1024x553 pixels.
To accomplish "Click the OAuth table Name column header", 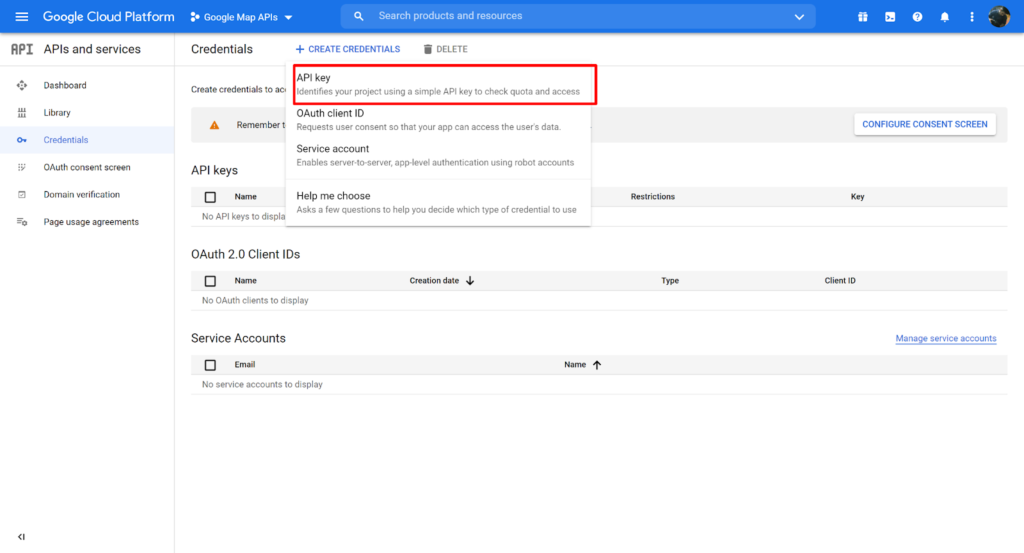I will click(x=246, y=281).
